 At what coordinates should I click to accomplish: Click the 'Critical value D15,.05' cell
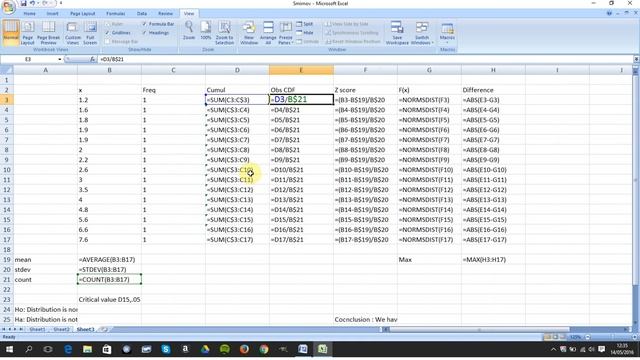[109, 300]
